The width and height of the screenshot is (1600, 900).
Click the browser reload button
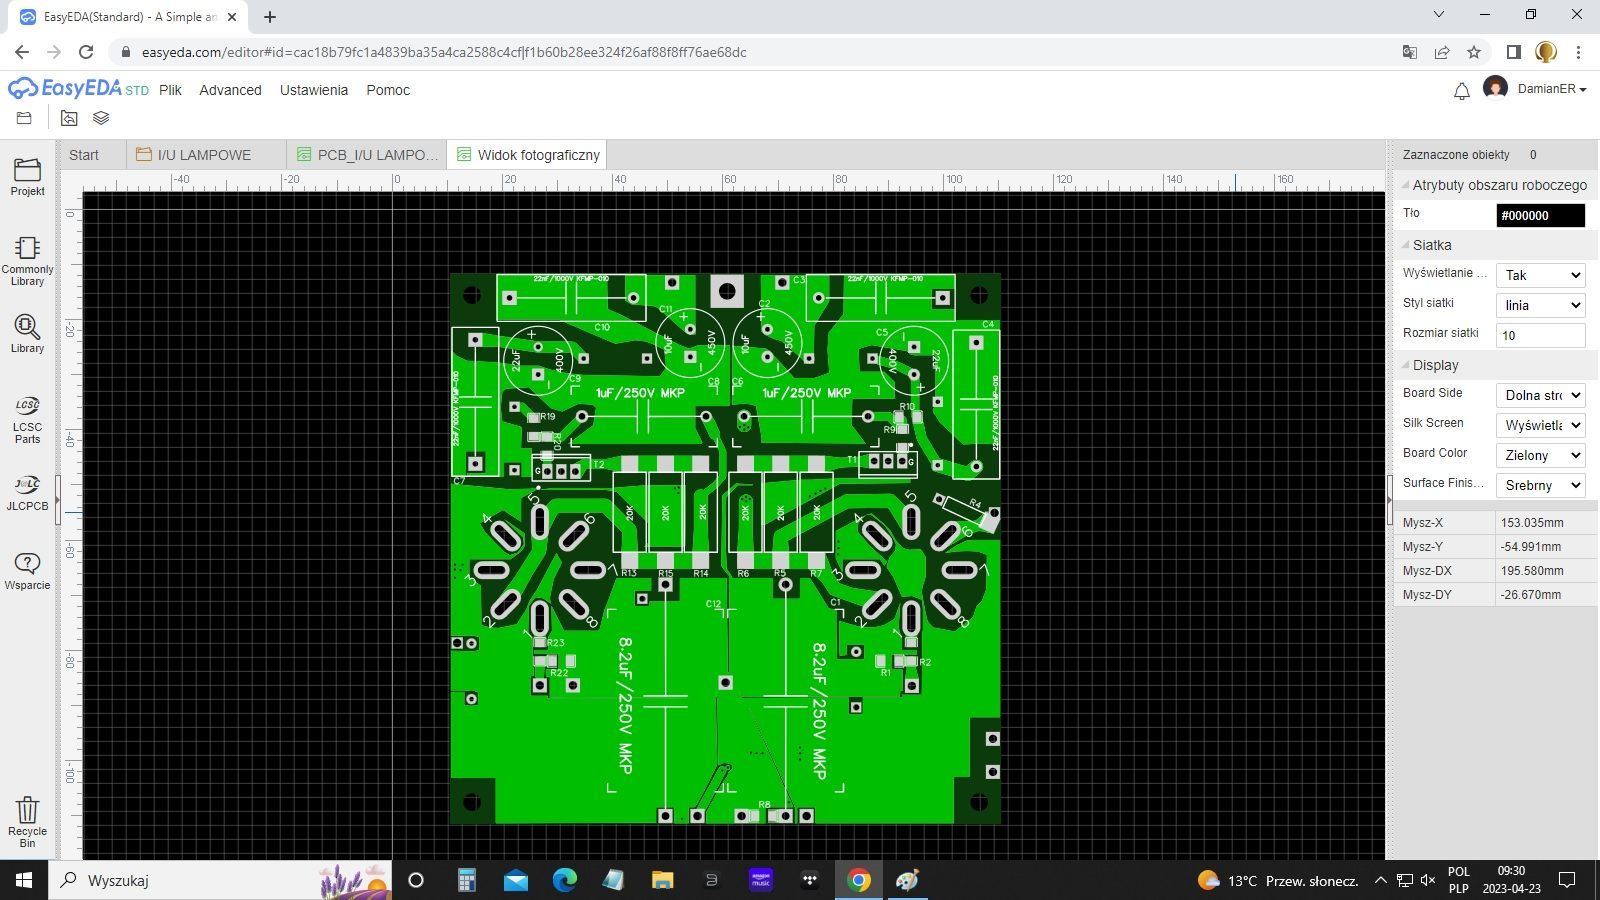(x=86, y=52)
